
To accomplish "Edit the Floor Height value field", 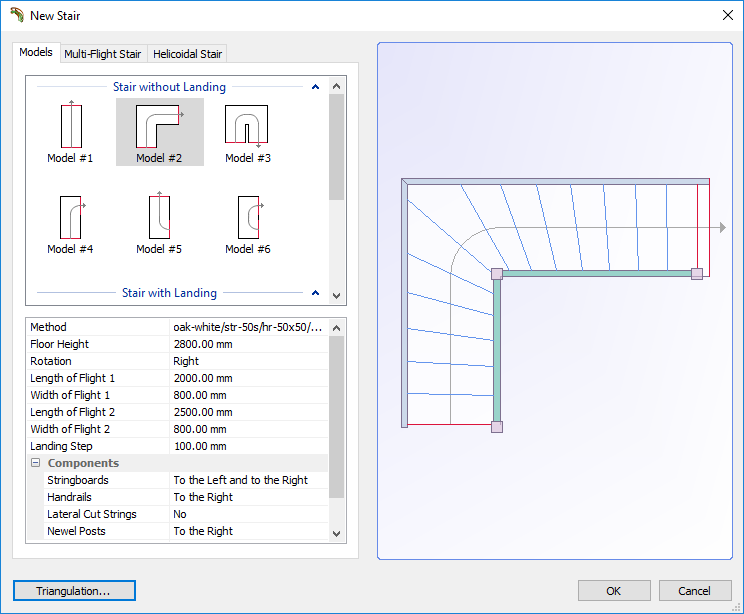I will pos(249,344).
